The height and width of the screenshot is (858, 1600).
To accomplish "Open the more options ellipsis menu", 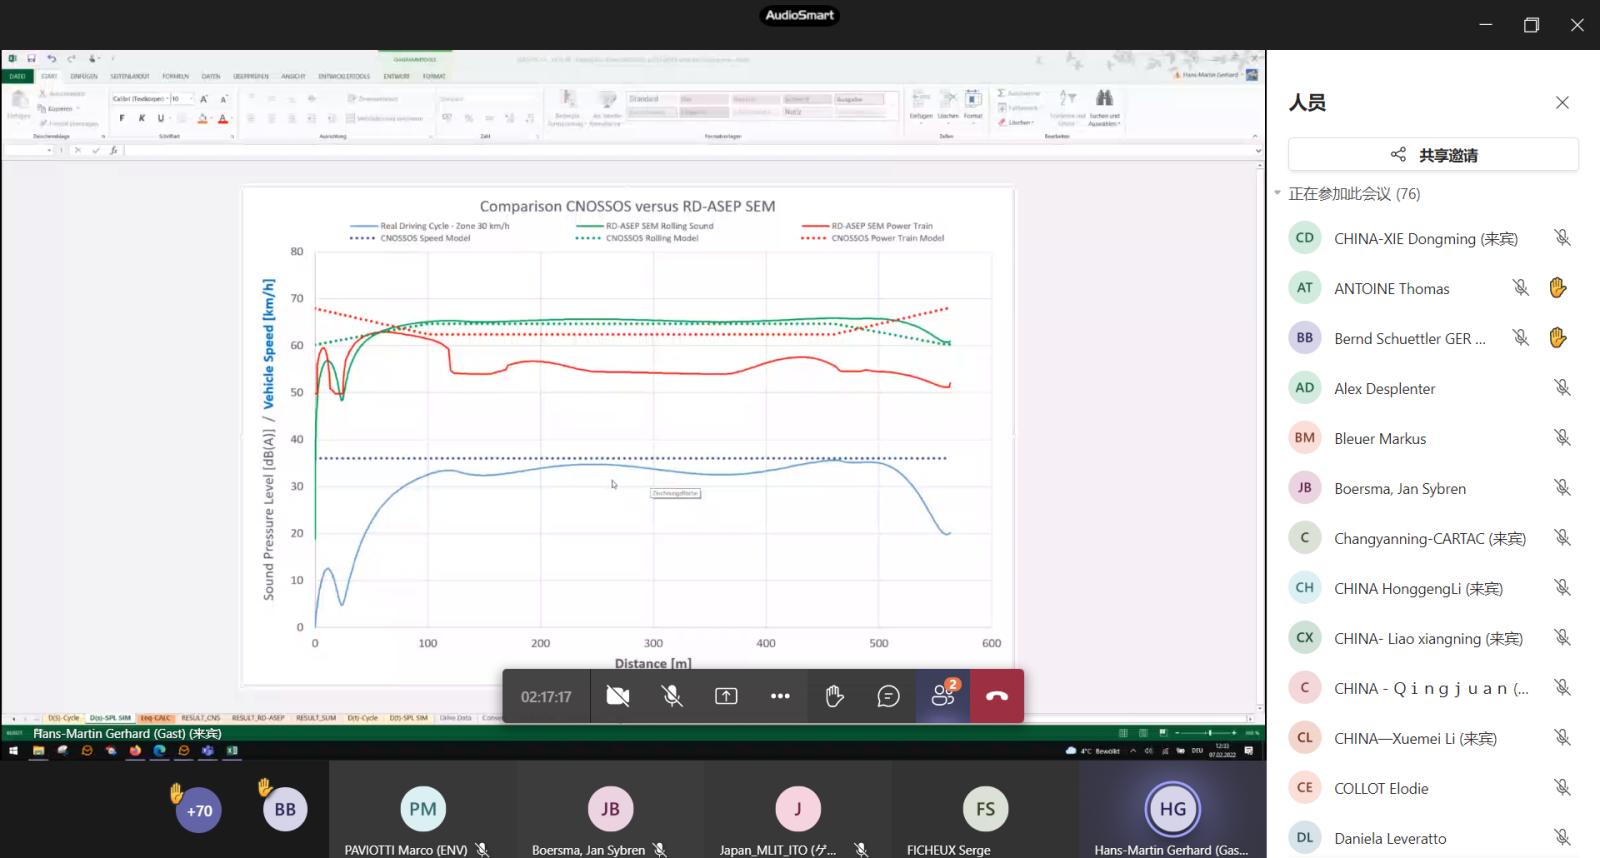I will click(780, 696).
